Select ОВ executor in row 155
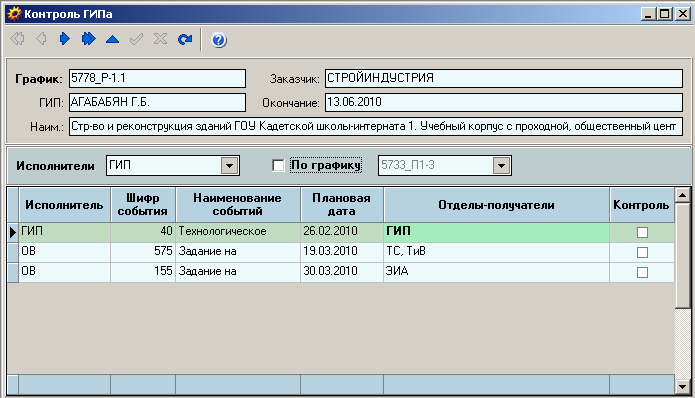The image size is (695, 398). point(64,272)
